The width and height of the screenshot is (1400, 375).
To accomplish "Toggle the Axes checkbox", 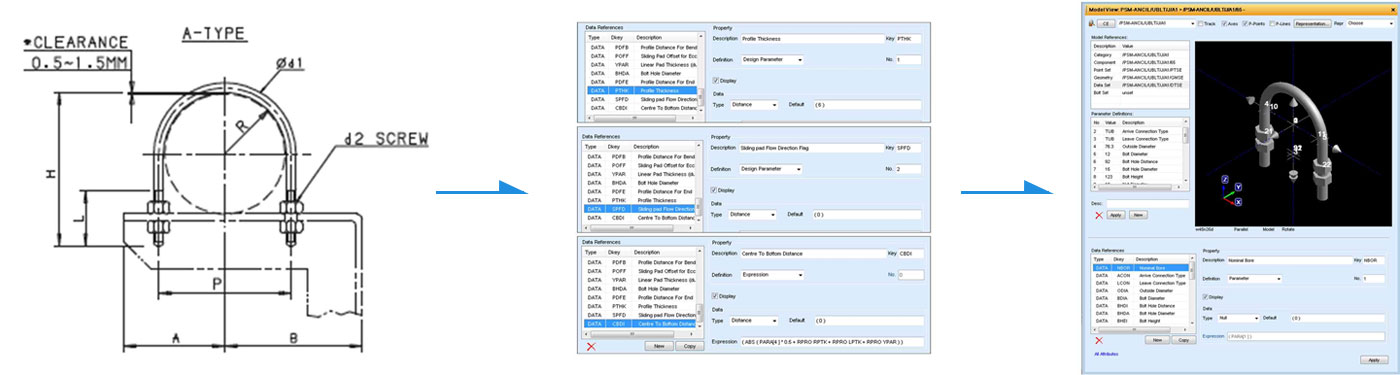I will click(x=1224, y=23).
